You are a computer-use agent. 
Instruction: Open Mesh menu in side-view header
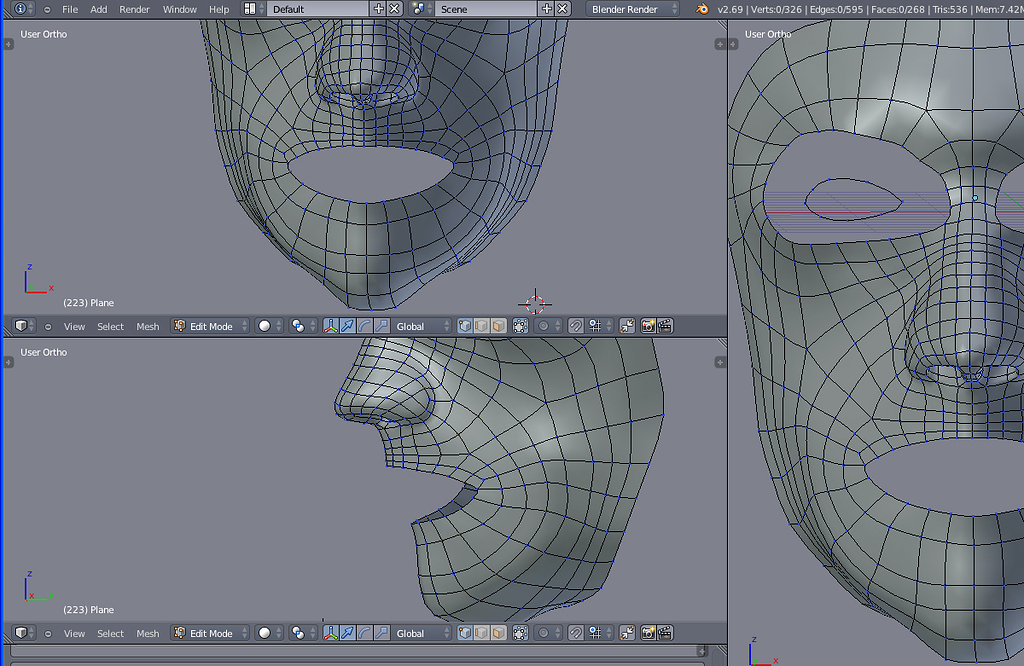pos(148,633)
